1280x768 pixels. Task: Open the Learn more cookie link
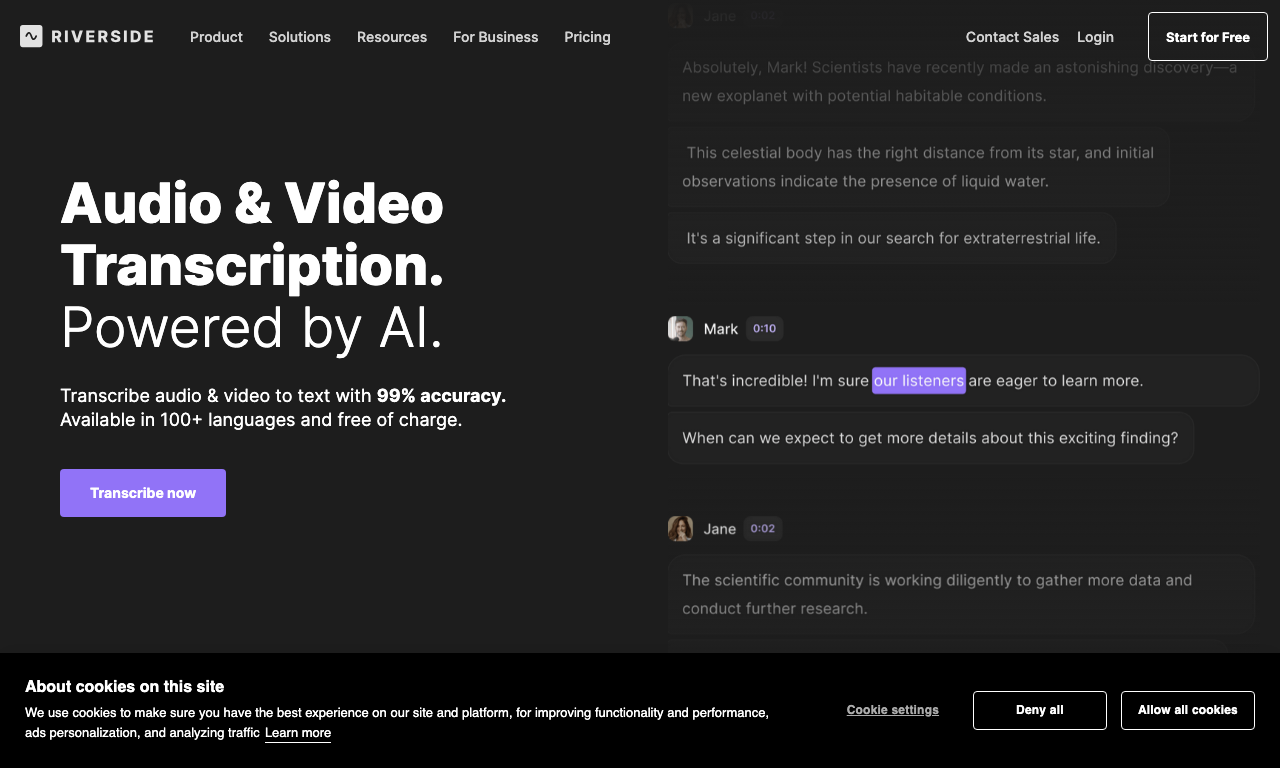point(298,733)
